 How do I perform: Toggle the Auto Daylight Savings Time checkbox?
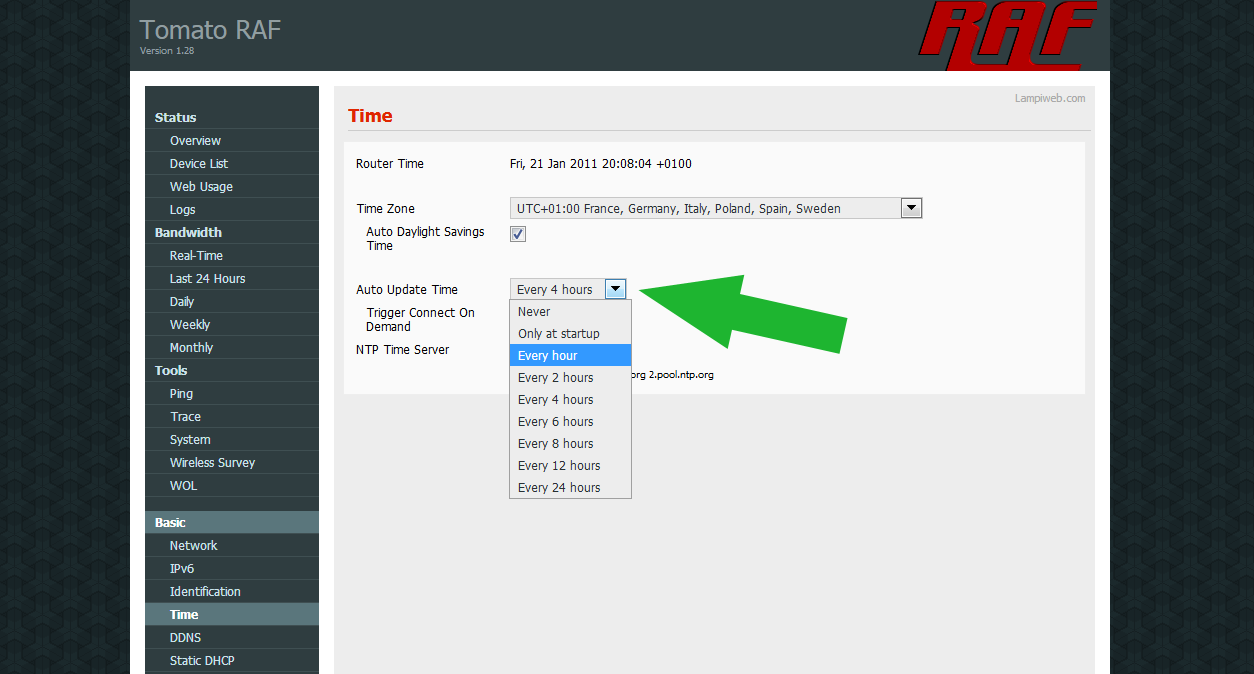click(x=518, y=234)
